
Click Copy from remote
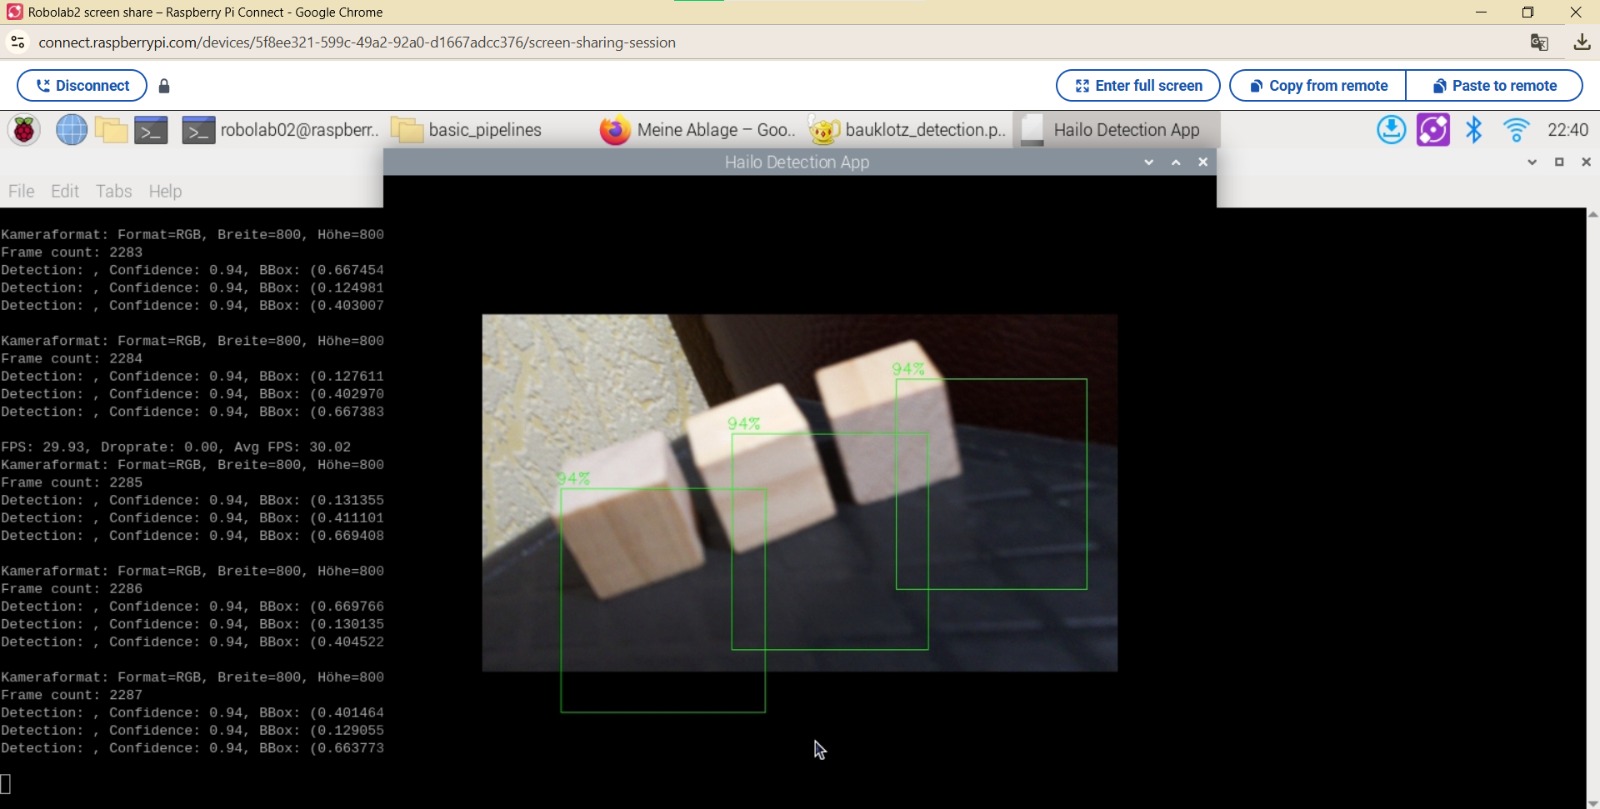coord(1317,86)
